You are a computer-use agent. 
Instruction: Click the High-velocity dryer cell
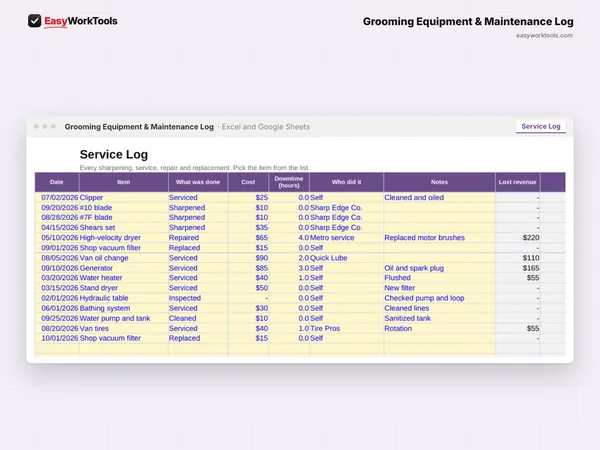pyautogui.click(x=124, y=238)
